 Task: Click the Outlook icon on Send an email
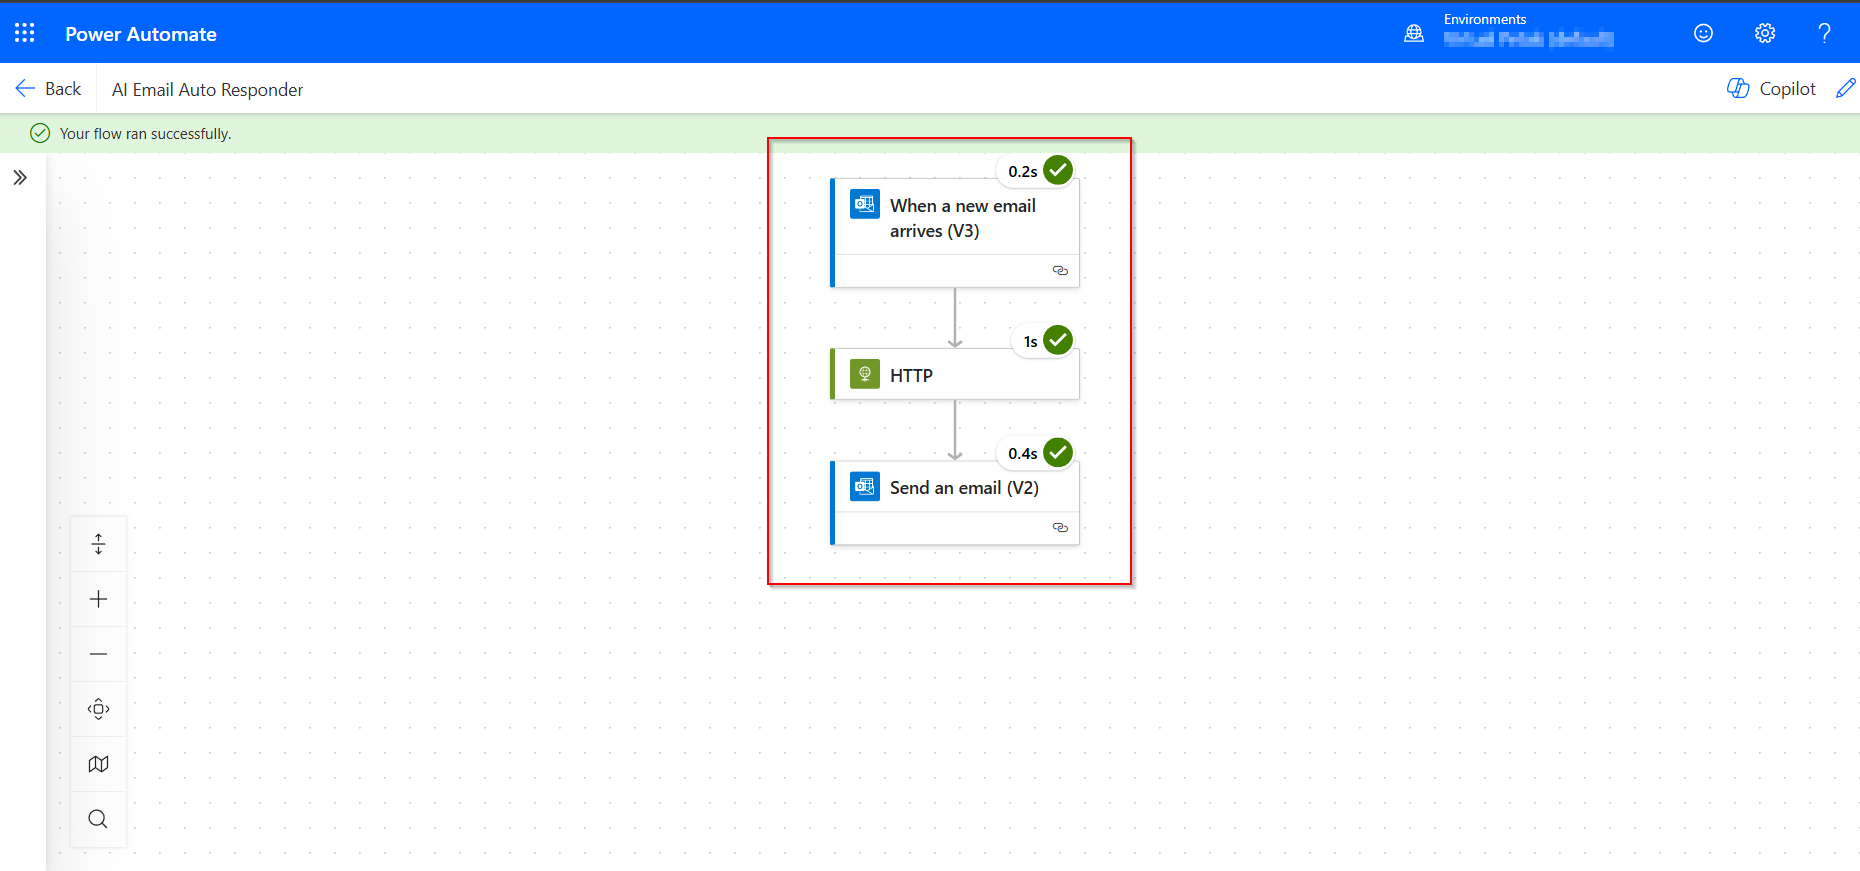pyautogui.click(x=865, y=487)
